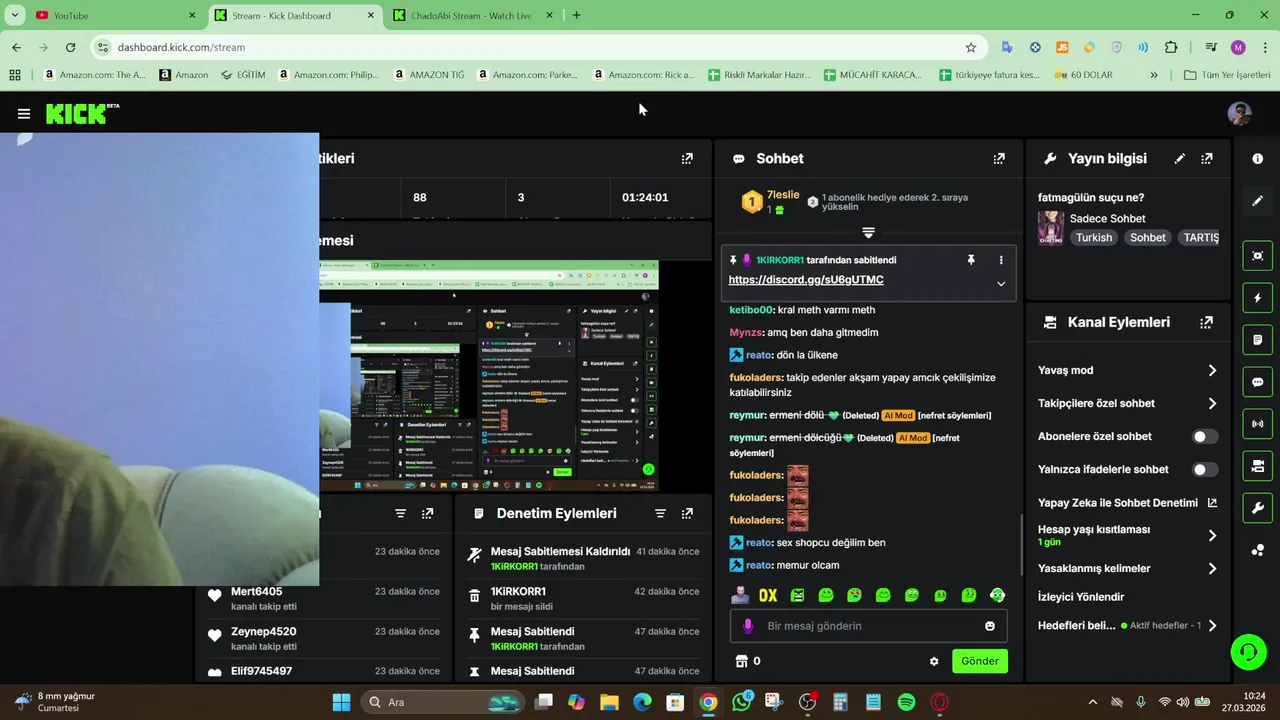
Task: Unpin the pinned chat message
Action: pyautogui.click(x=970, y=260)
